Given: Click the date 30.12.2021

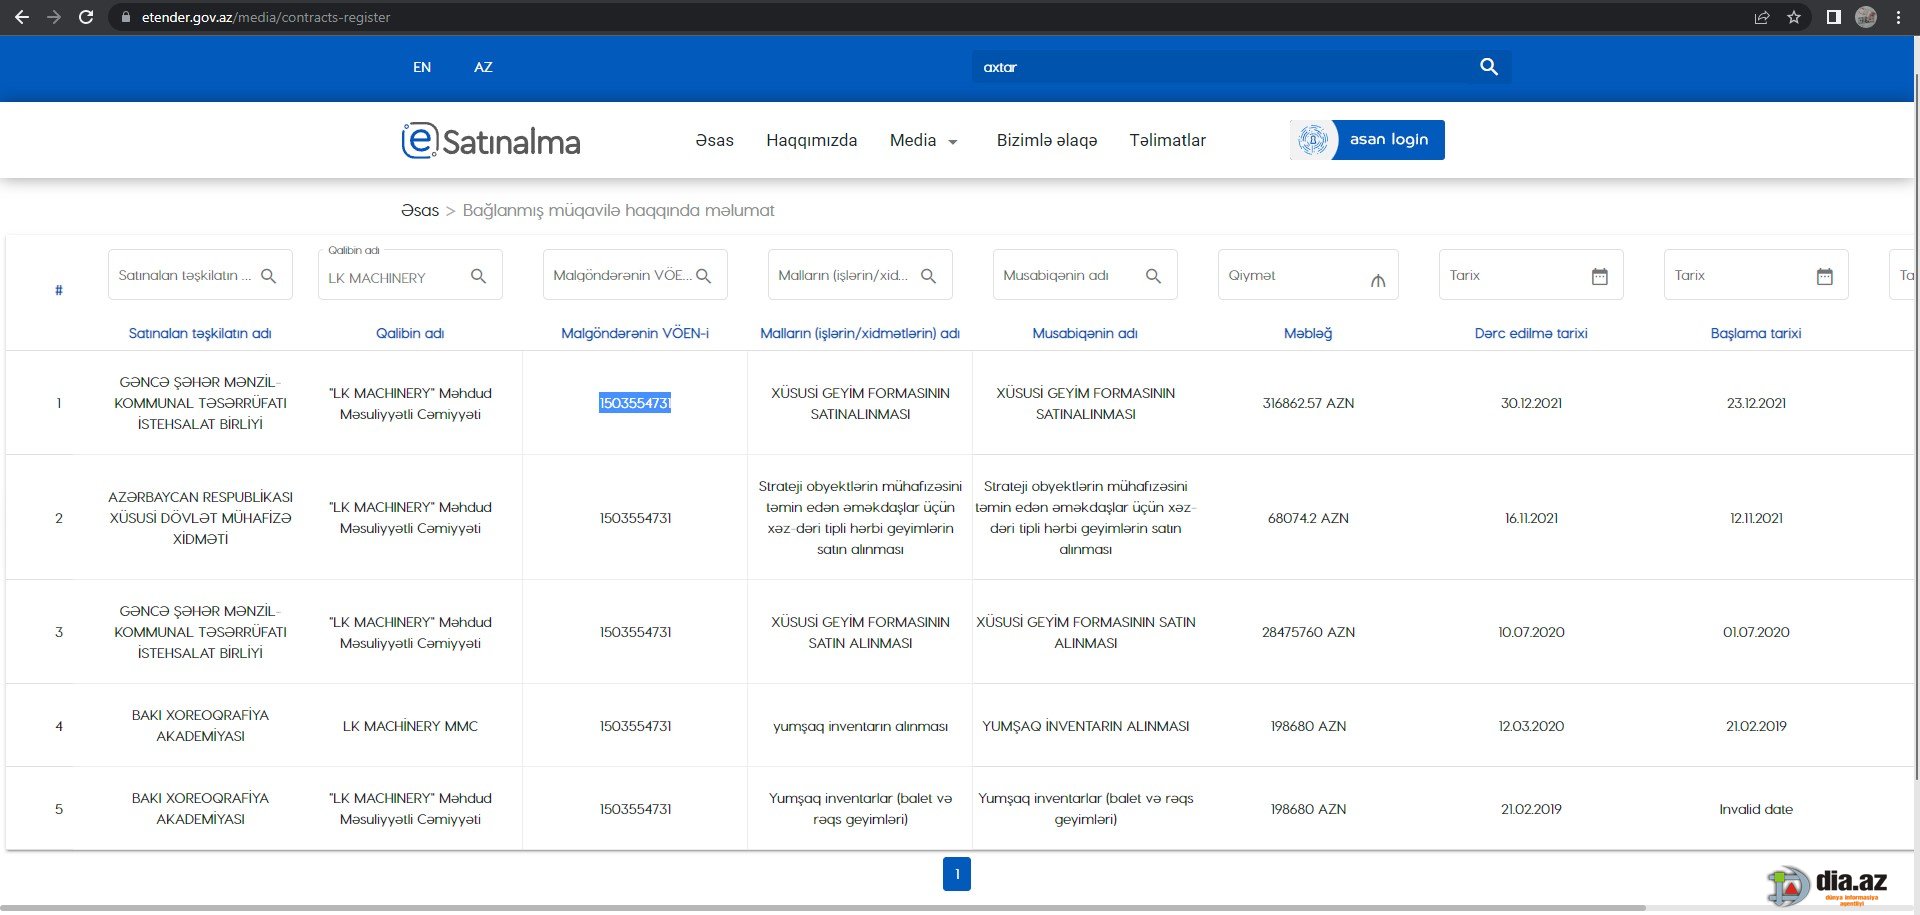Looking at the screenshot, I should click(1531, 403).
